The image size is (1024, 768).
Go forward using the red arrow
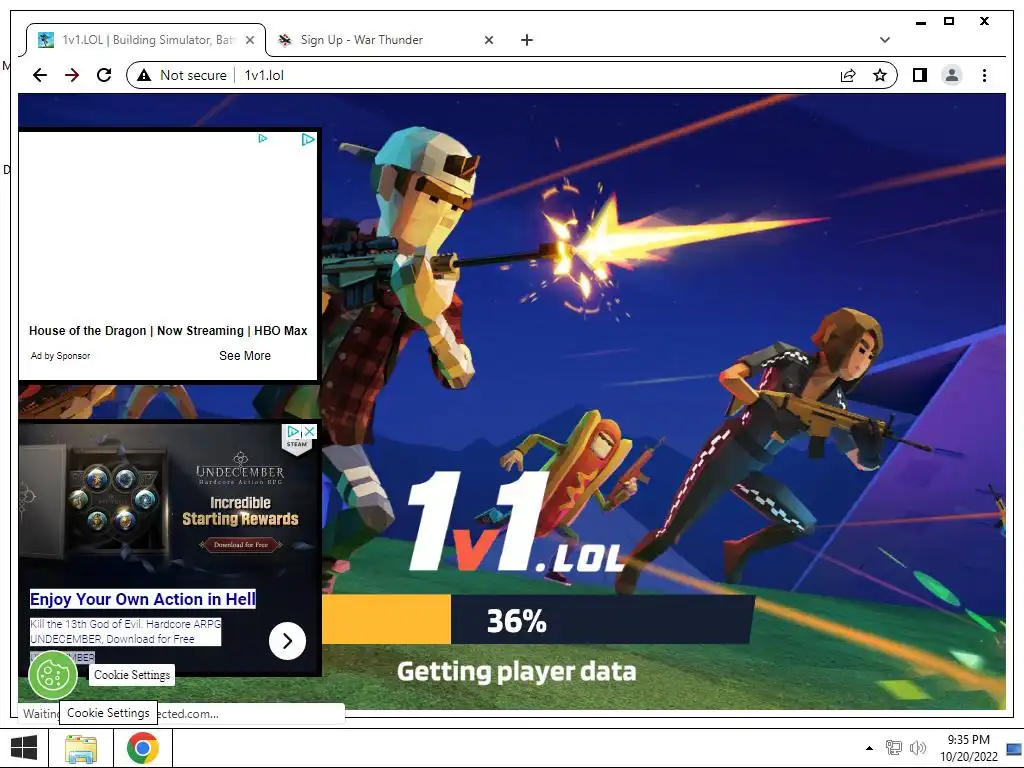pos(72,75)
